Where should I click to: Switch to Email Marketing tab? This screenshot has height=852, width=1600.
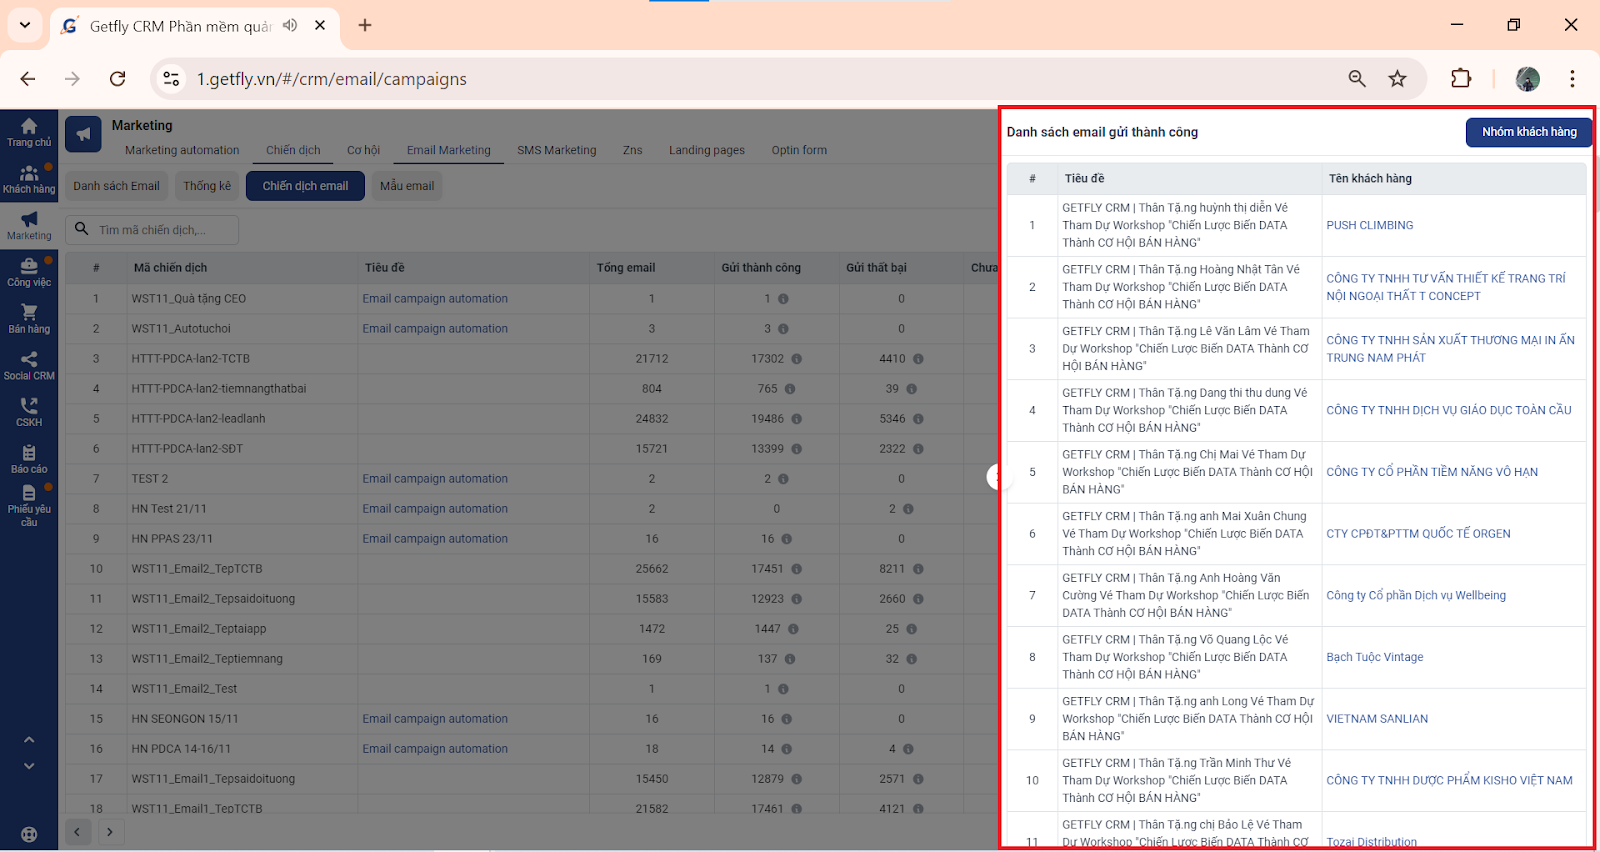(449, 150)
